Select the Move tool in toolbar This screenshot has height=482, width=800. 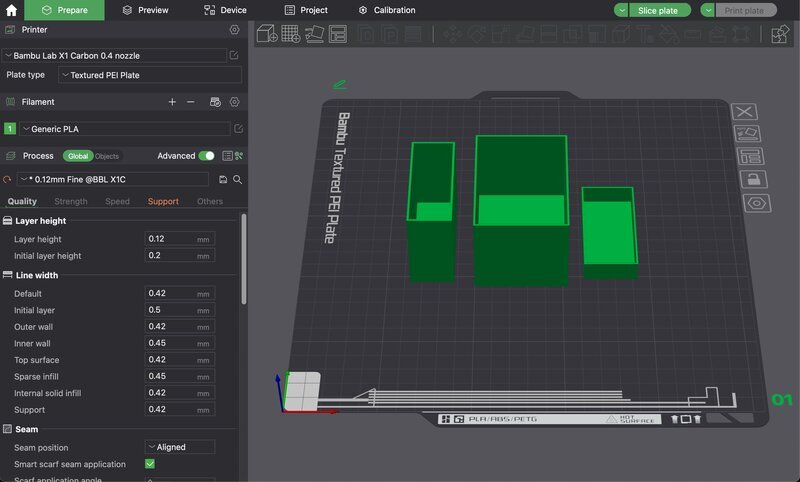[x=452, y=34]
